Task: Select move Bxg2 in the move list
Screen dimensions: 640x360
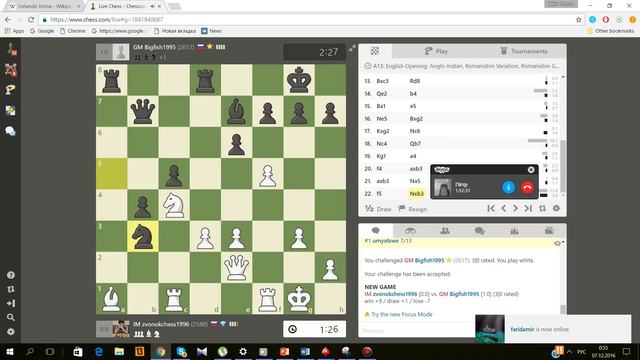Action: click(416, 119)
